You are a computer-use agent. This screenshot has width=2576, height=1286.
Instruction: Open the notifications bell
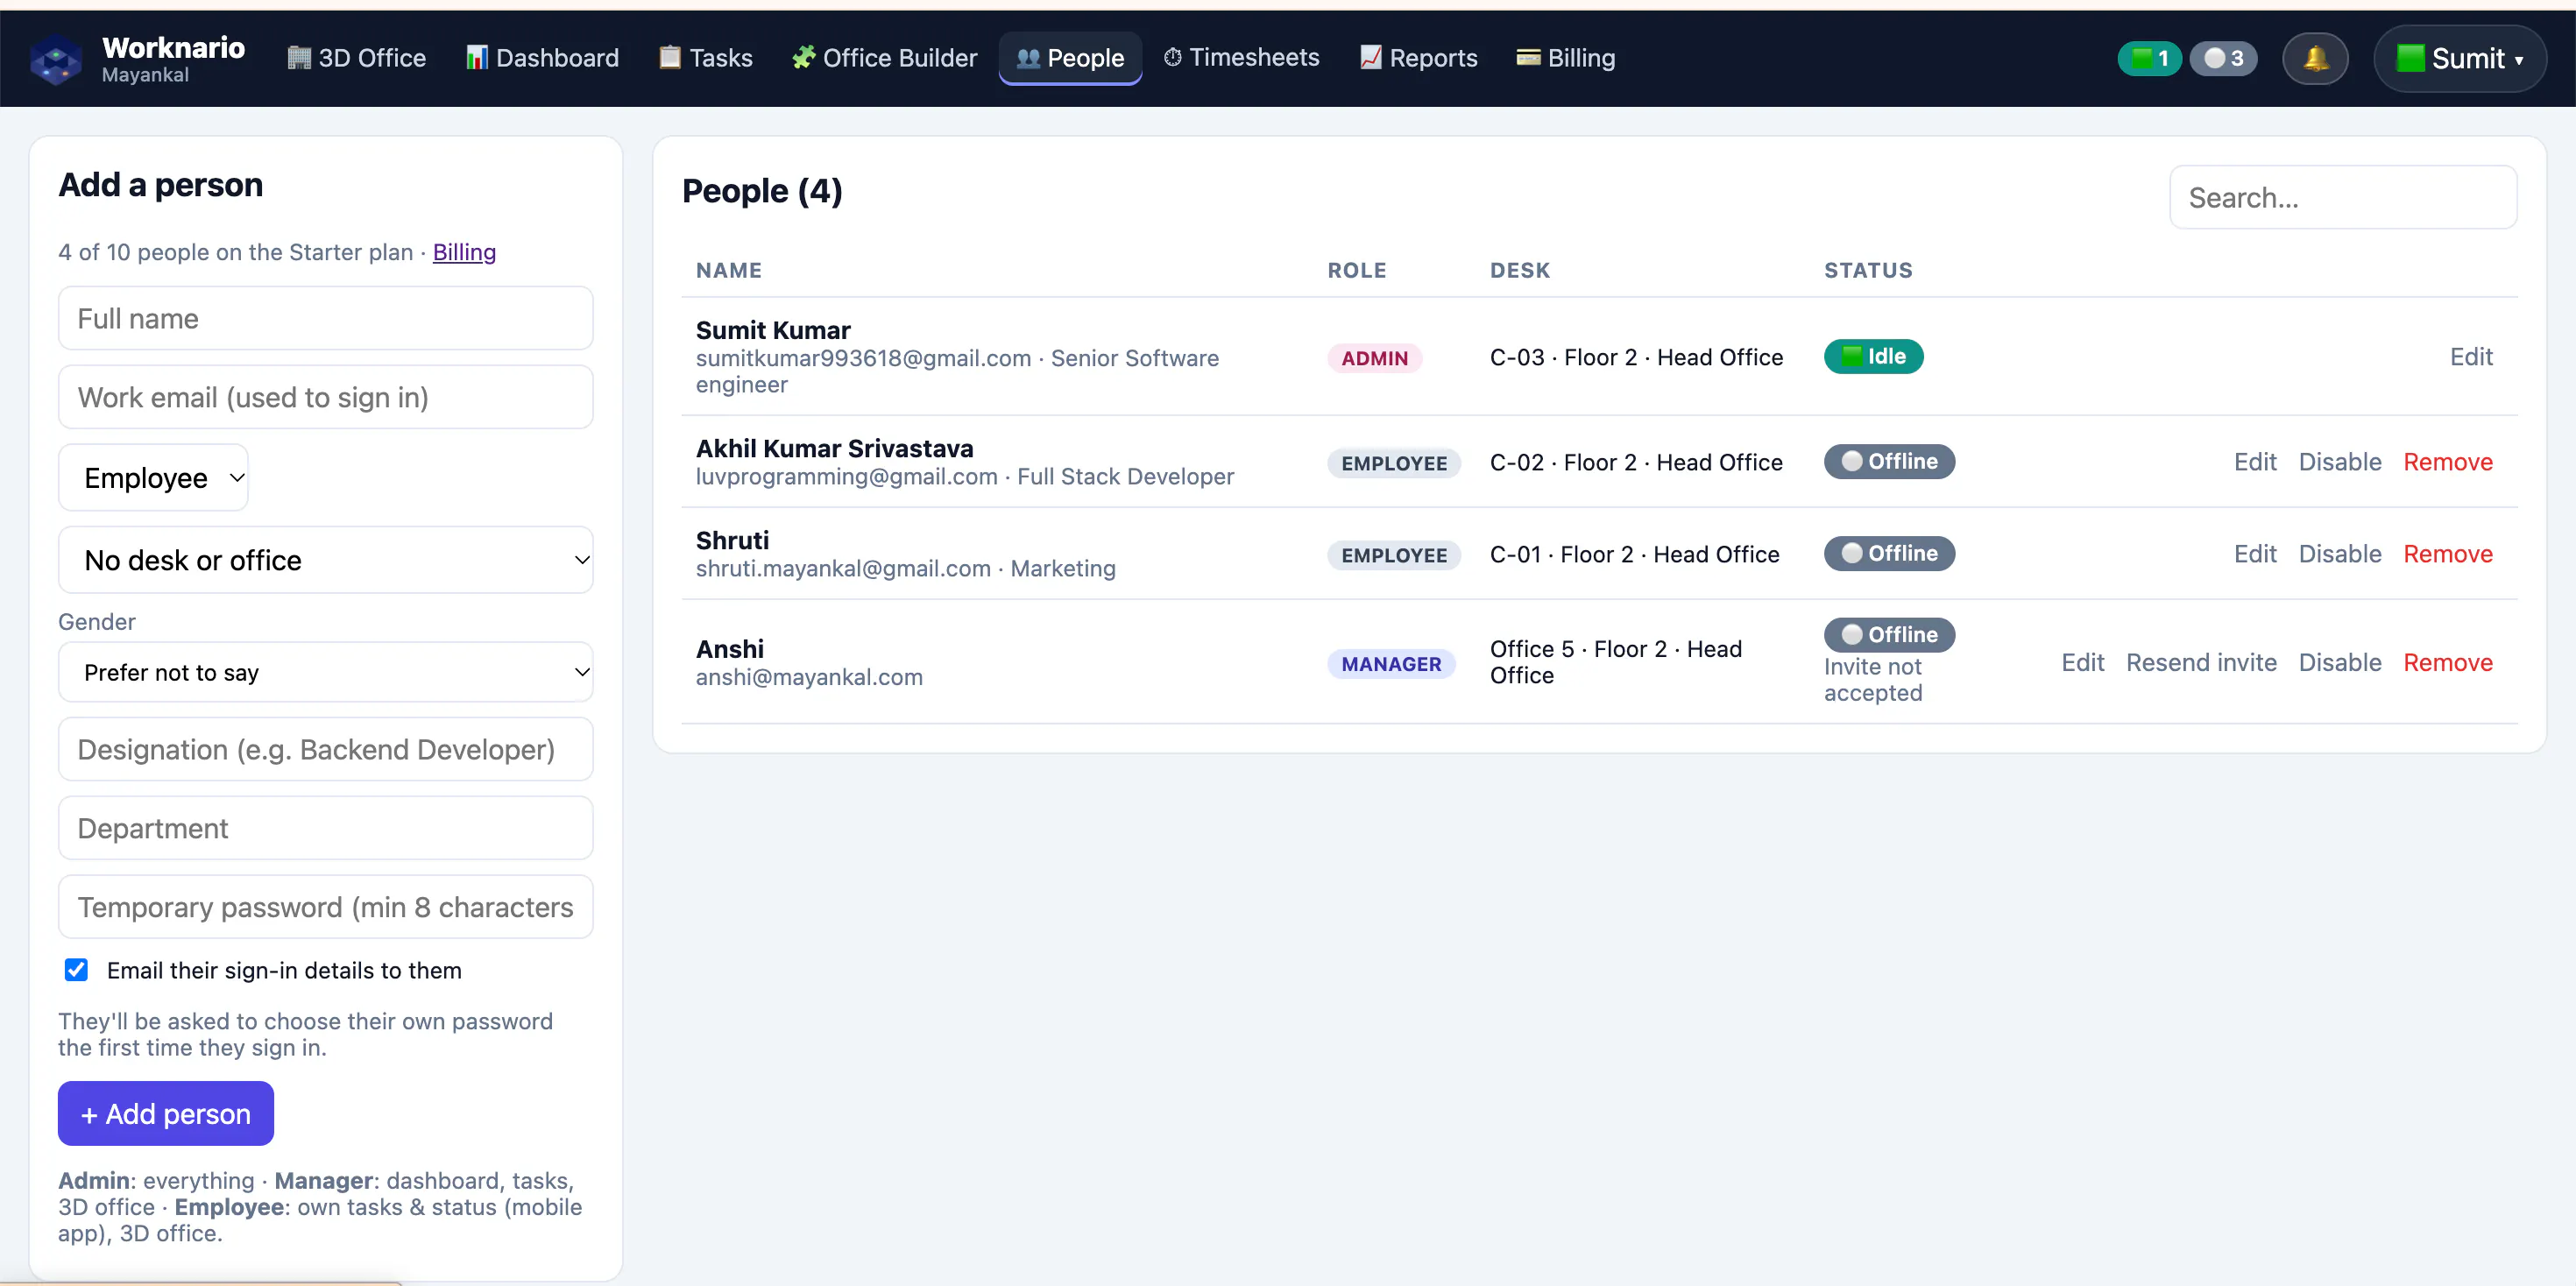[2315, 58]
